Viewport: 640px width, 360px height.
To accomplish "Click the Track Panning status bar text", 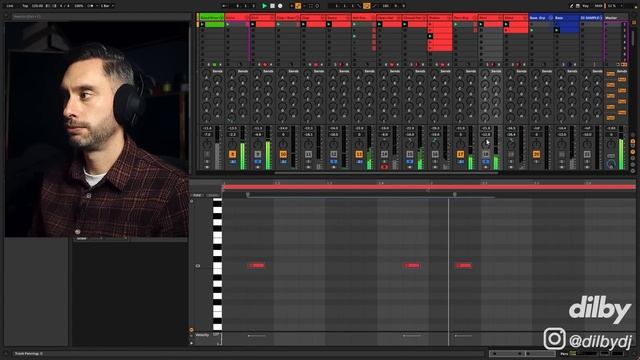I will [x=28, y=353].
